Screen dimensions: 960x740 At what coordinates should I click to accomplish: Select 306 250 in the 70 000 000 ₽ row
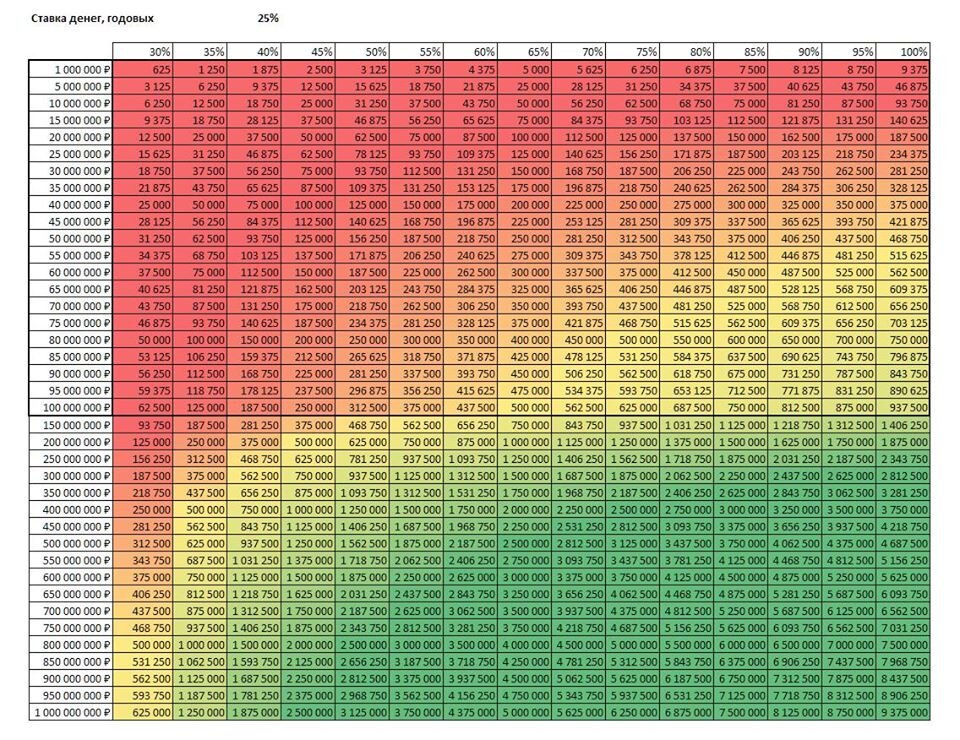[x=470, y=307]
